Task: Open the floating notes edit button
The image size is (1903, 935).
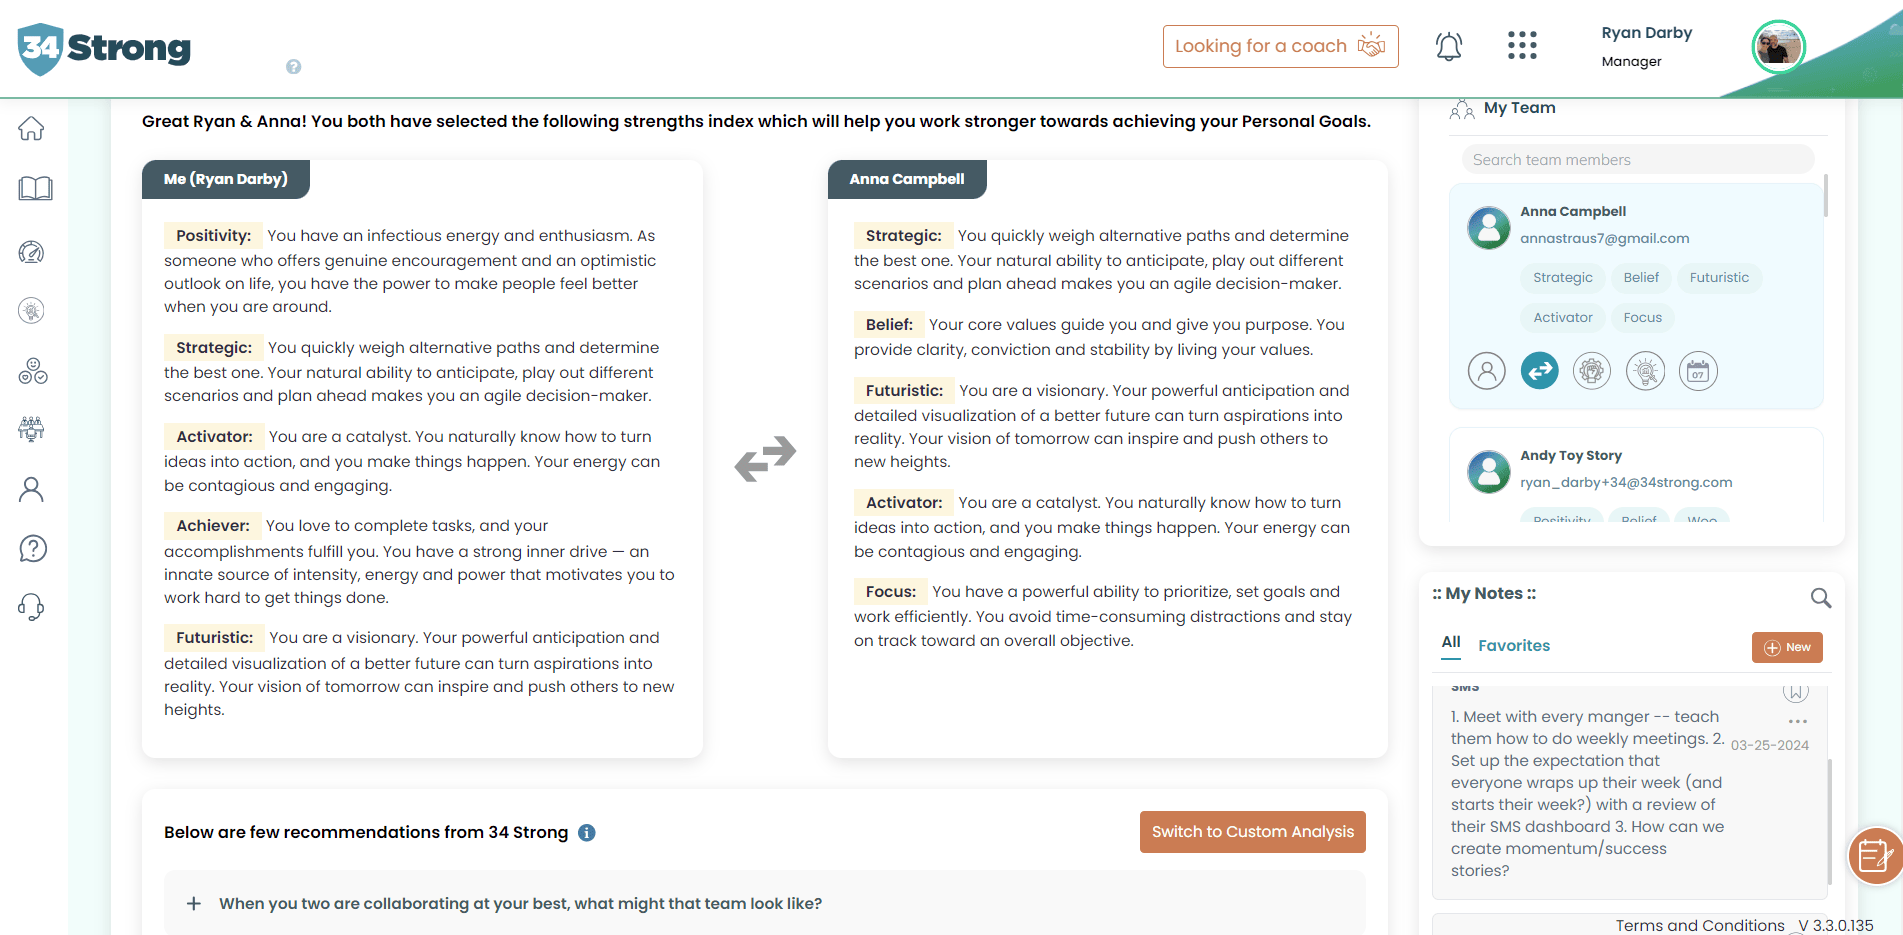Action: coord(1873,856)
